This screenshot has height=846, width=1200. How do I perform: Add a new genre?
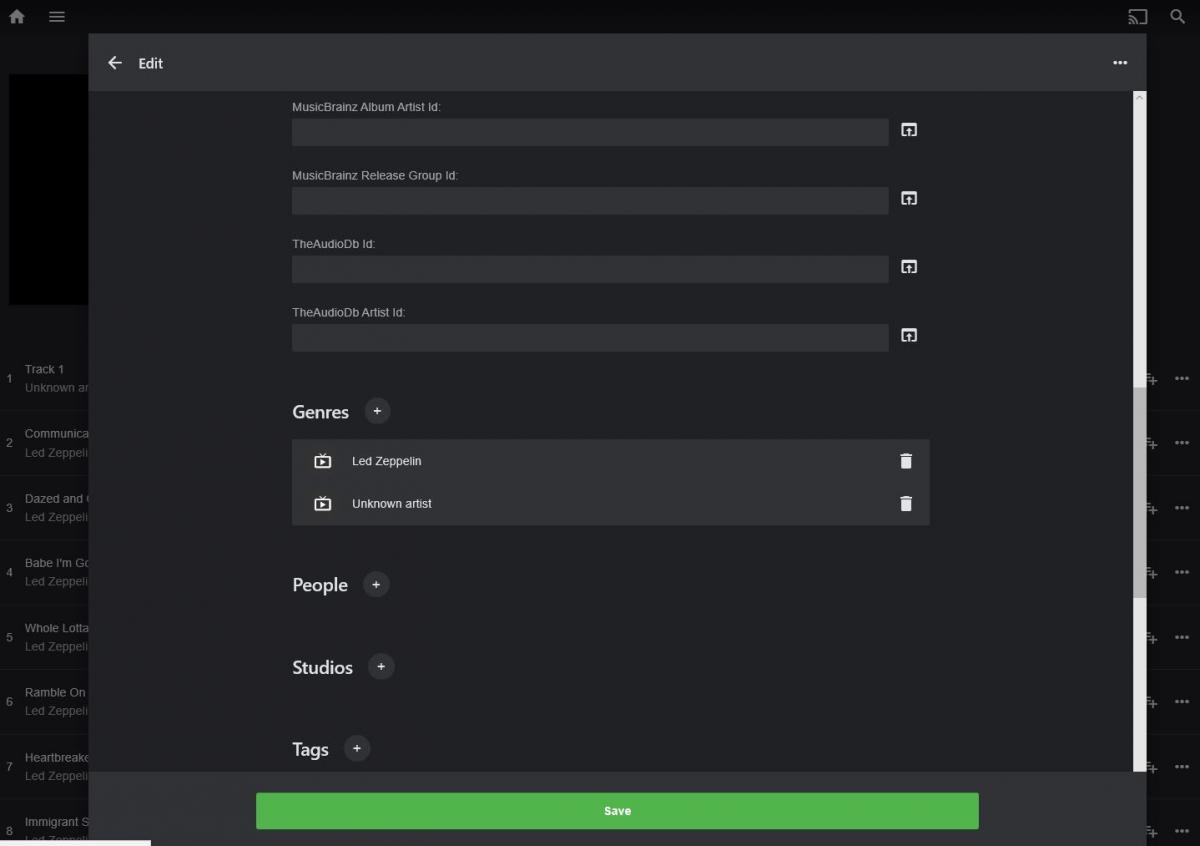pos(377,411)
